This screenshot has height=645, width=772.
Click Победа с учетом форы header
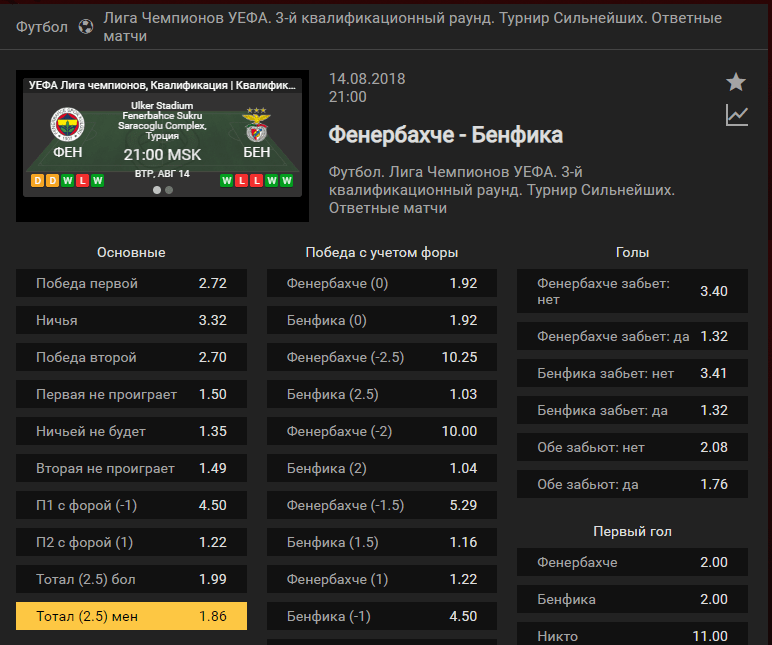click(x=382, y=252)
